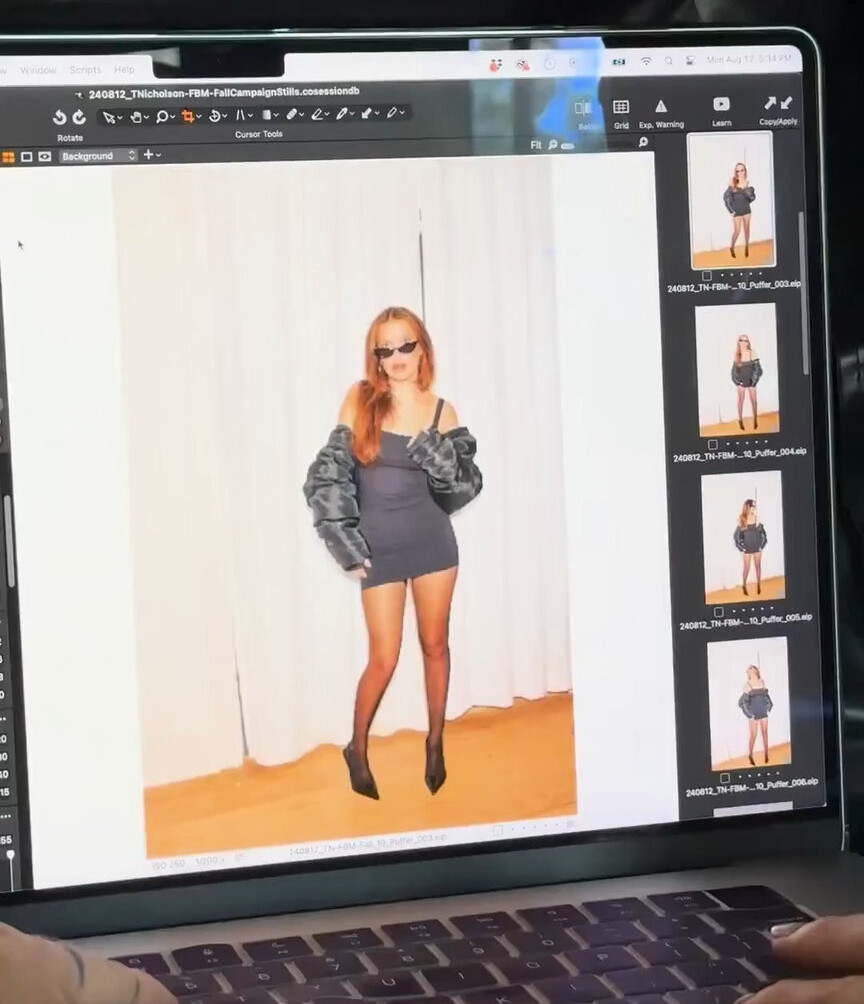Tick the tag checkbox under Puffer_004 thumbnail

click(x=713, y=444)
